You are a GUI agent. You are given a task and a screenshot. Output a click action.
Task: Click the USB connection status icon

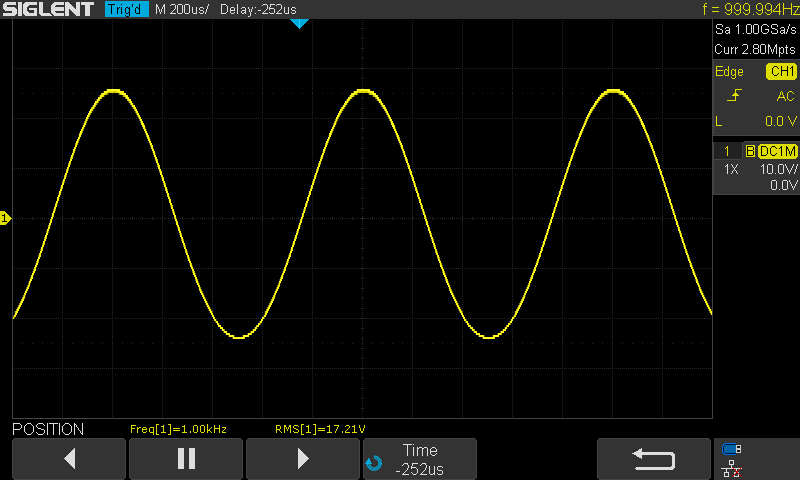[x=732, y=449]
